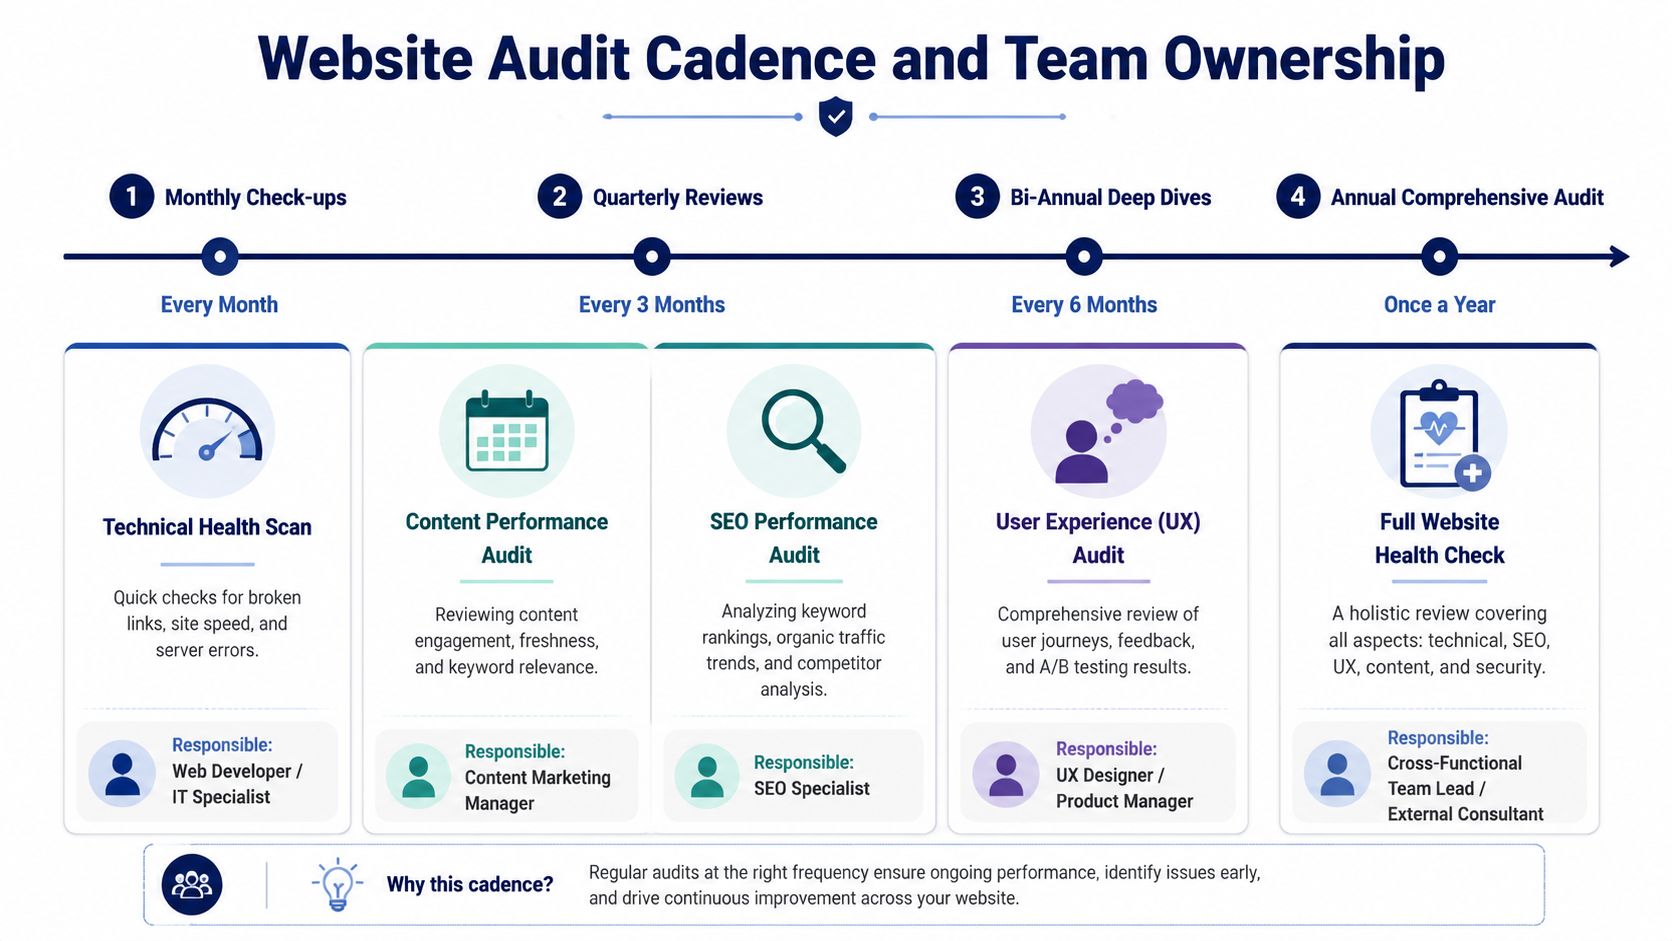The width and height of the screenshot is (1672, 941).
Task: Click the number 3 step badge
Action: tap(977, 196)
